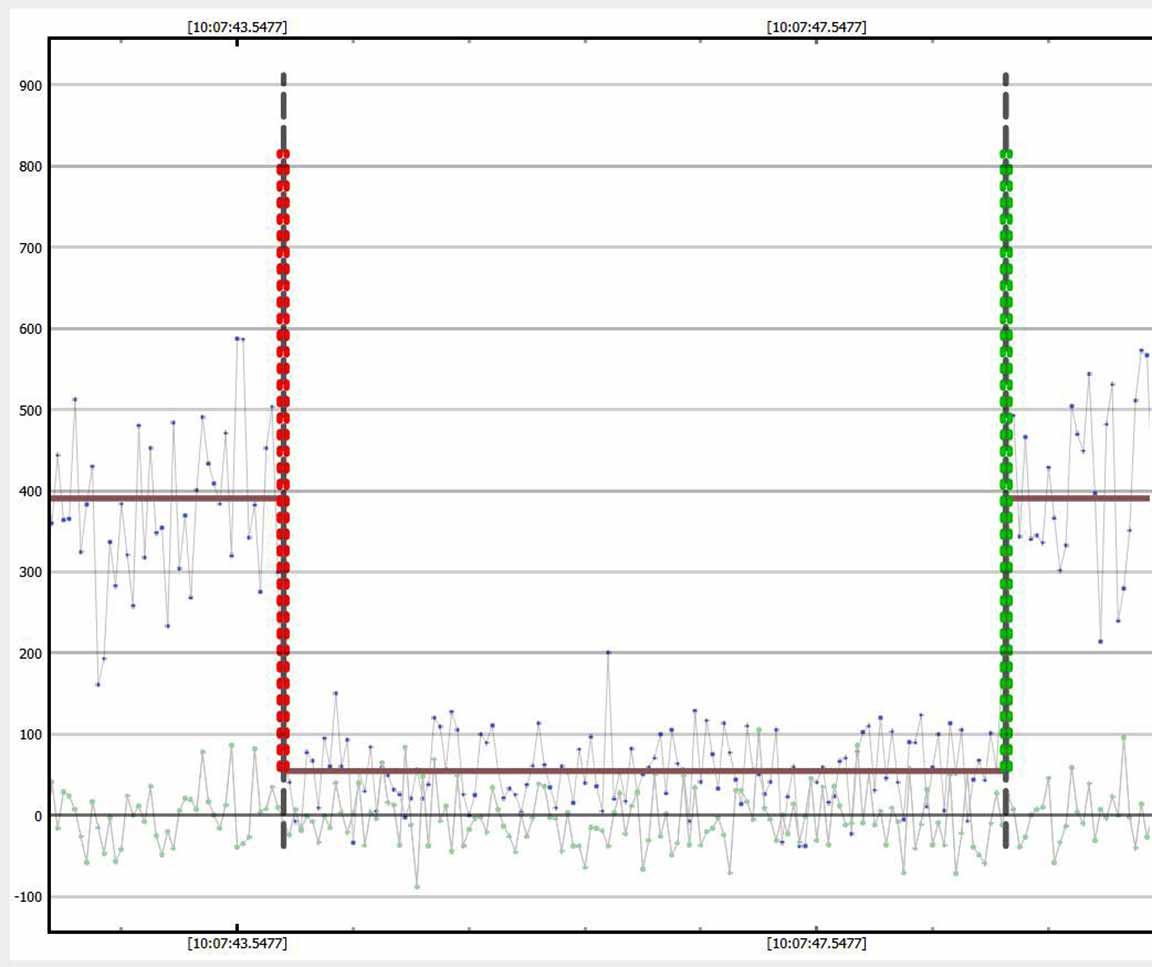Click the 800 y-axis label
The height and width of the screenshot is (967, 1152).
(31, 167)
